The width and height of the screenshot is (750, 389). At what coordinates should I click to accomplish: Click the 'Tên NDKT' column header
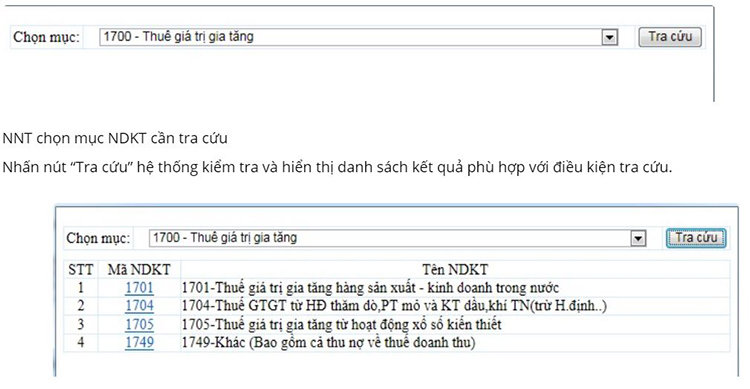click(455, 269)
